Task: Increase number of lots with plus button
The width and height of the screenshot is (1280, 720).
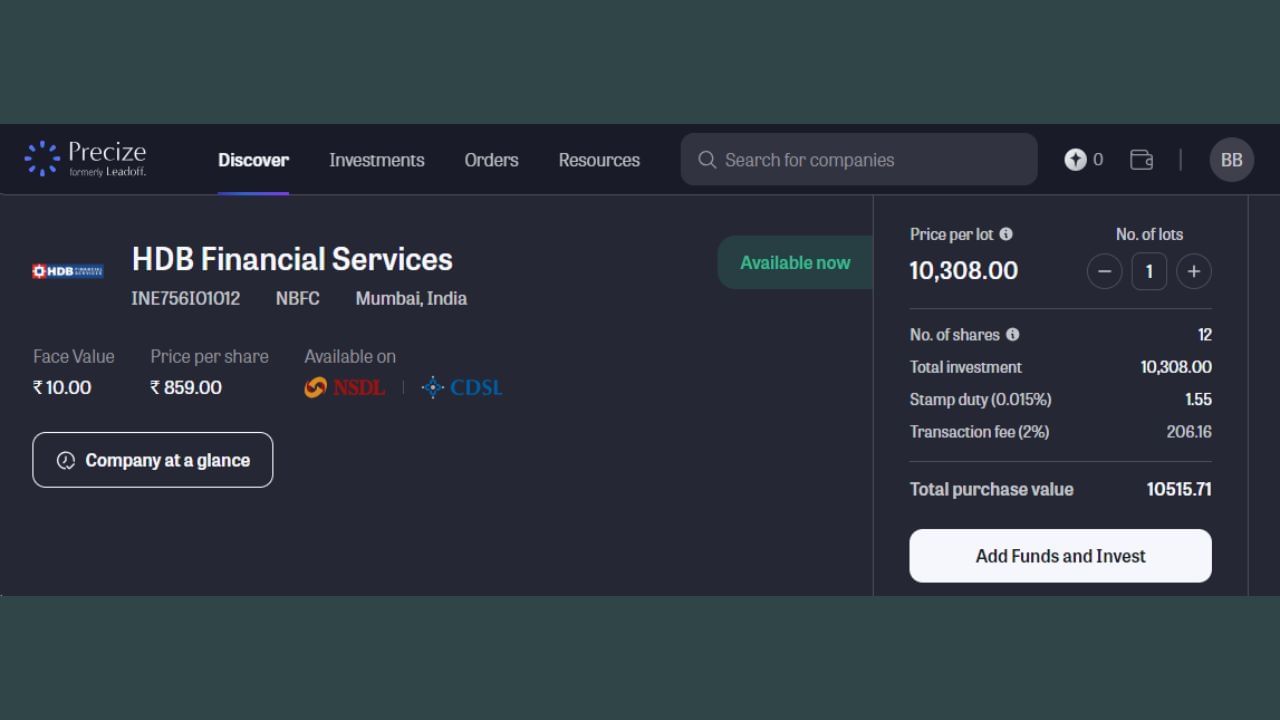Action: click(x=1193, y=271)
